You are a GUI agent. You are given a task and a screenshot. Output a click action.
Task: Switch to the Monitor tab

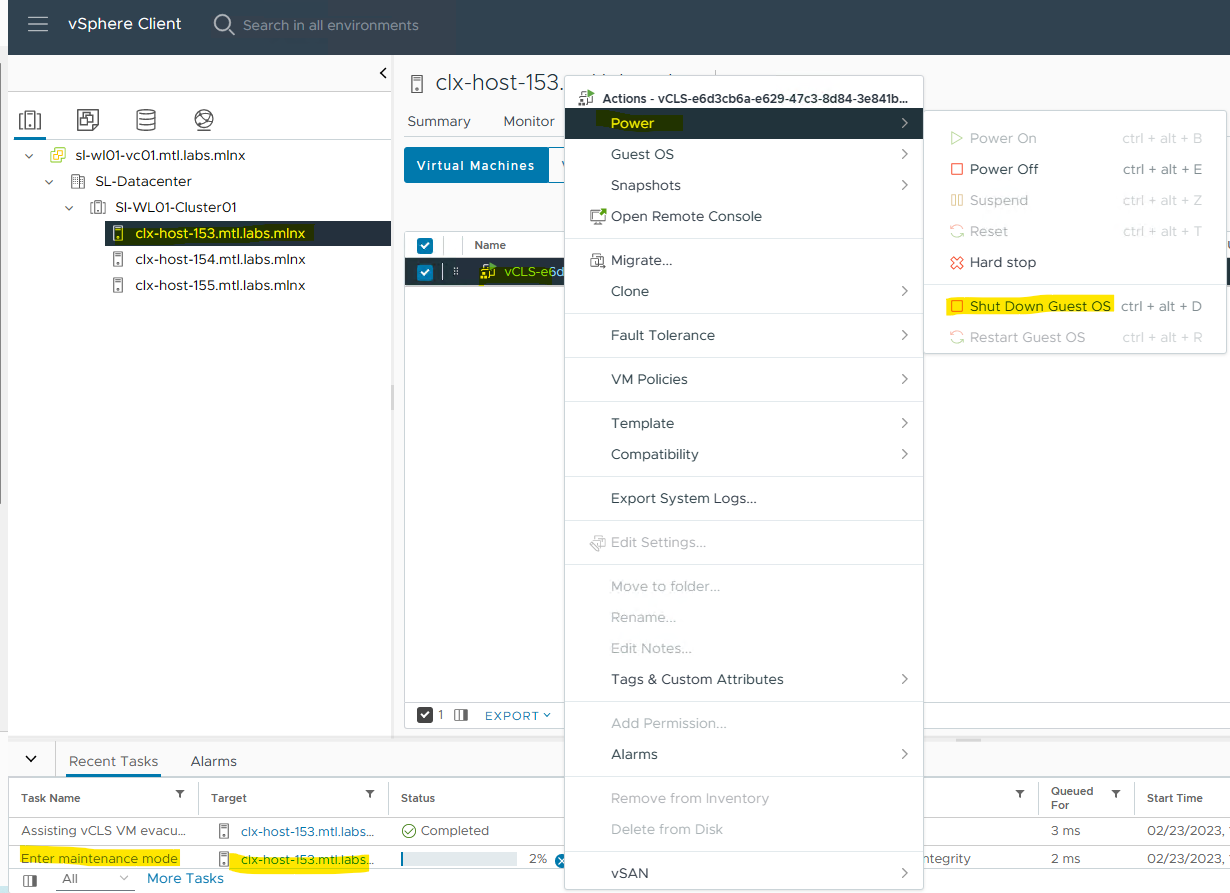pos(529,121)
